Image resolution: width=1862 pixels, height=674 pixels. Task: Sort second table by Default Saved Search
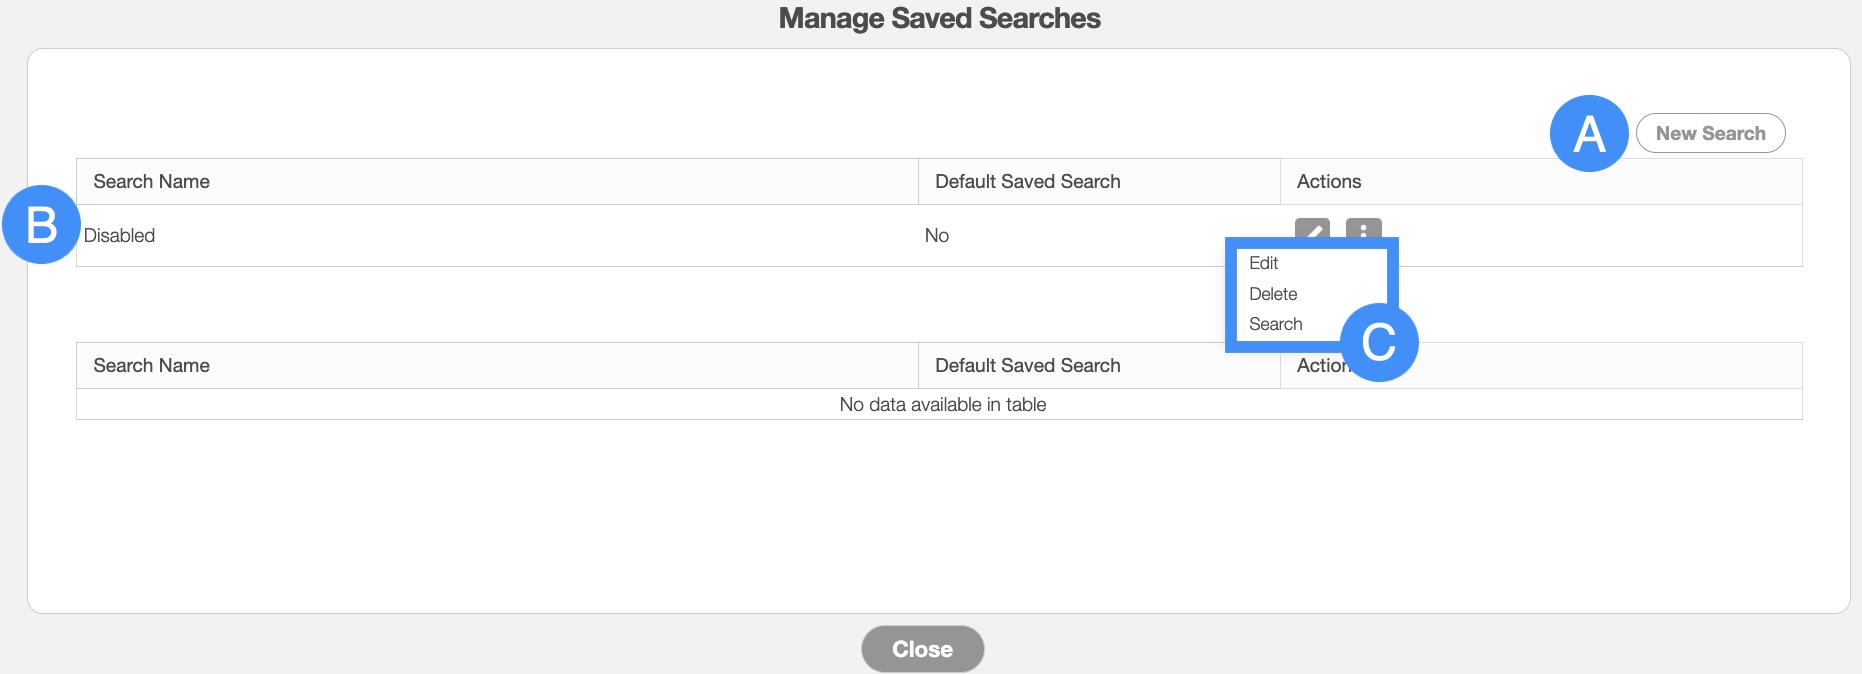click(x=1028, y=366)
